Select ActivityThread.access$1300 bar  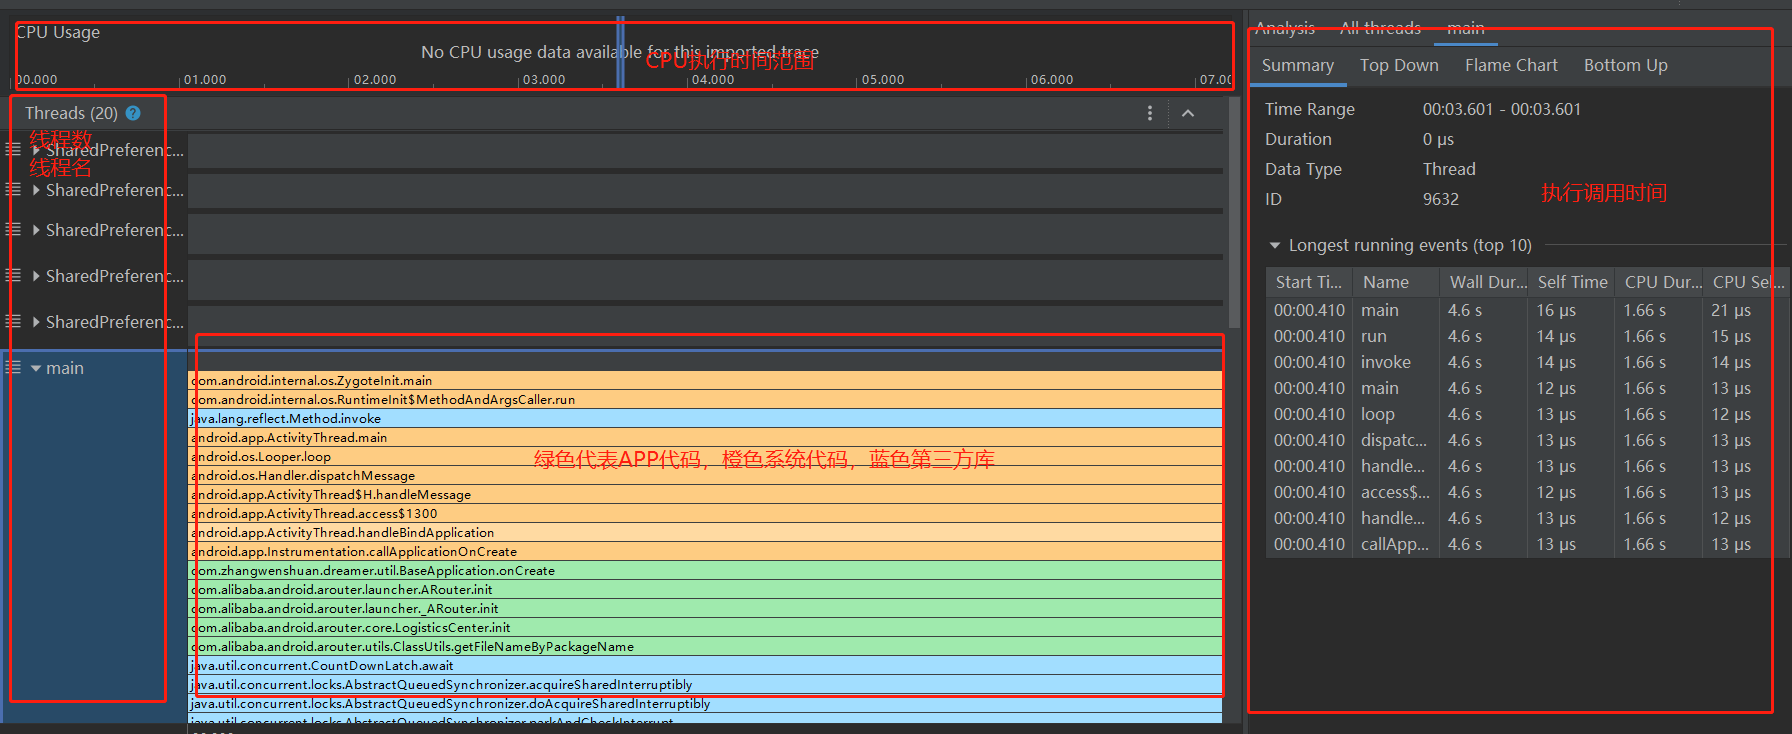(705, 513)
